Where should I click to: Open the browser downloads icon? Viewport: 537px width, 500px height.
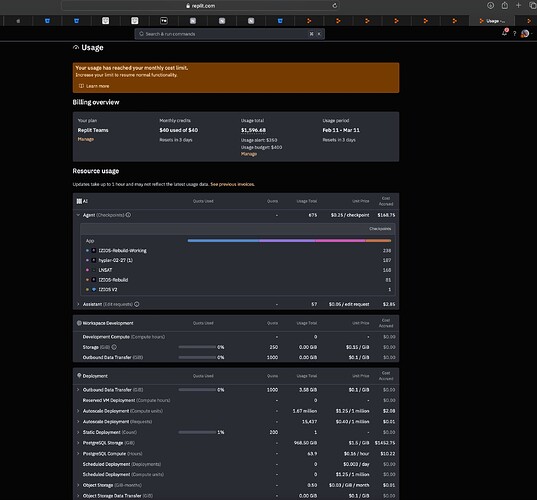click(x=490, y=5)
